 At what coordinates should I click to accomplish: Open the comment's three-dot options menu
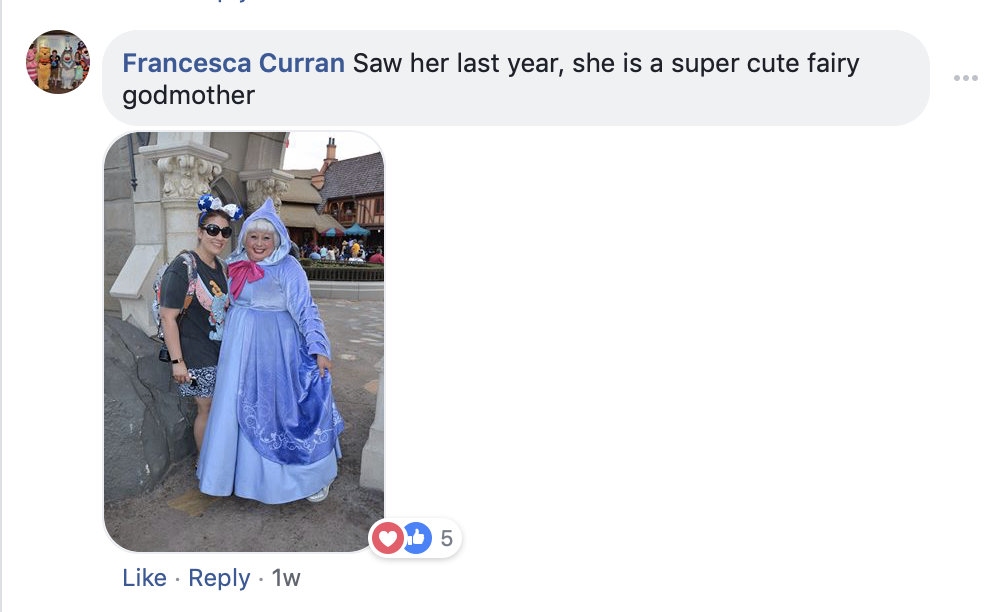pos(966,78)
